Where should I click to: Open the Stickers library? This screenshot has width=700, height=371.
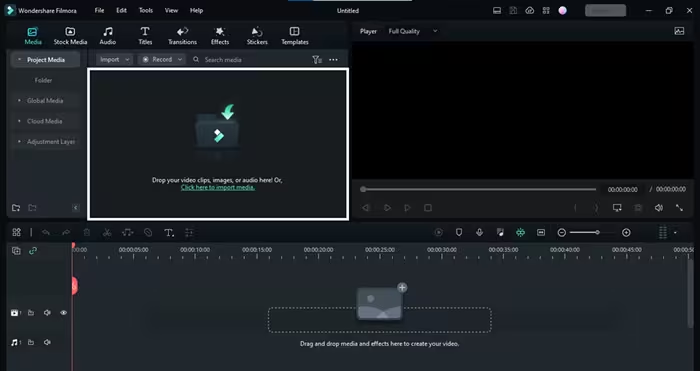tap(257, 36)
